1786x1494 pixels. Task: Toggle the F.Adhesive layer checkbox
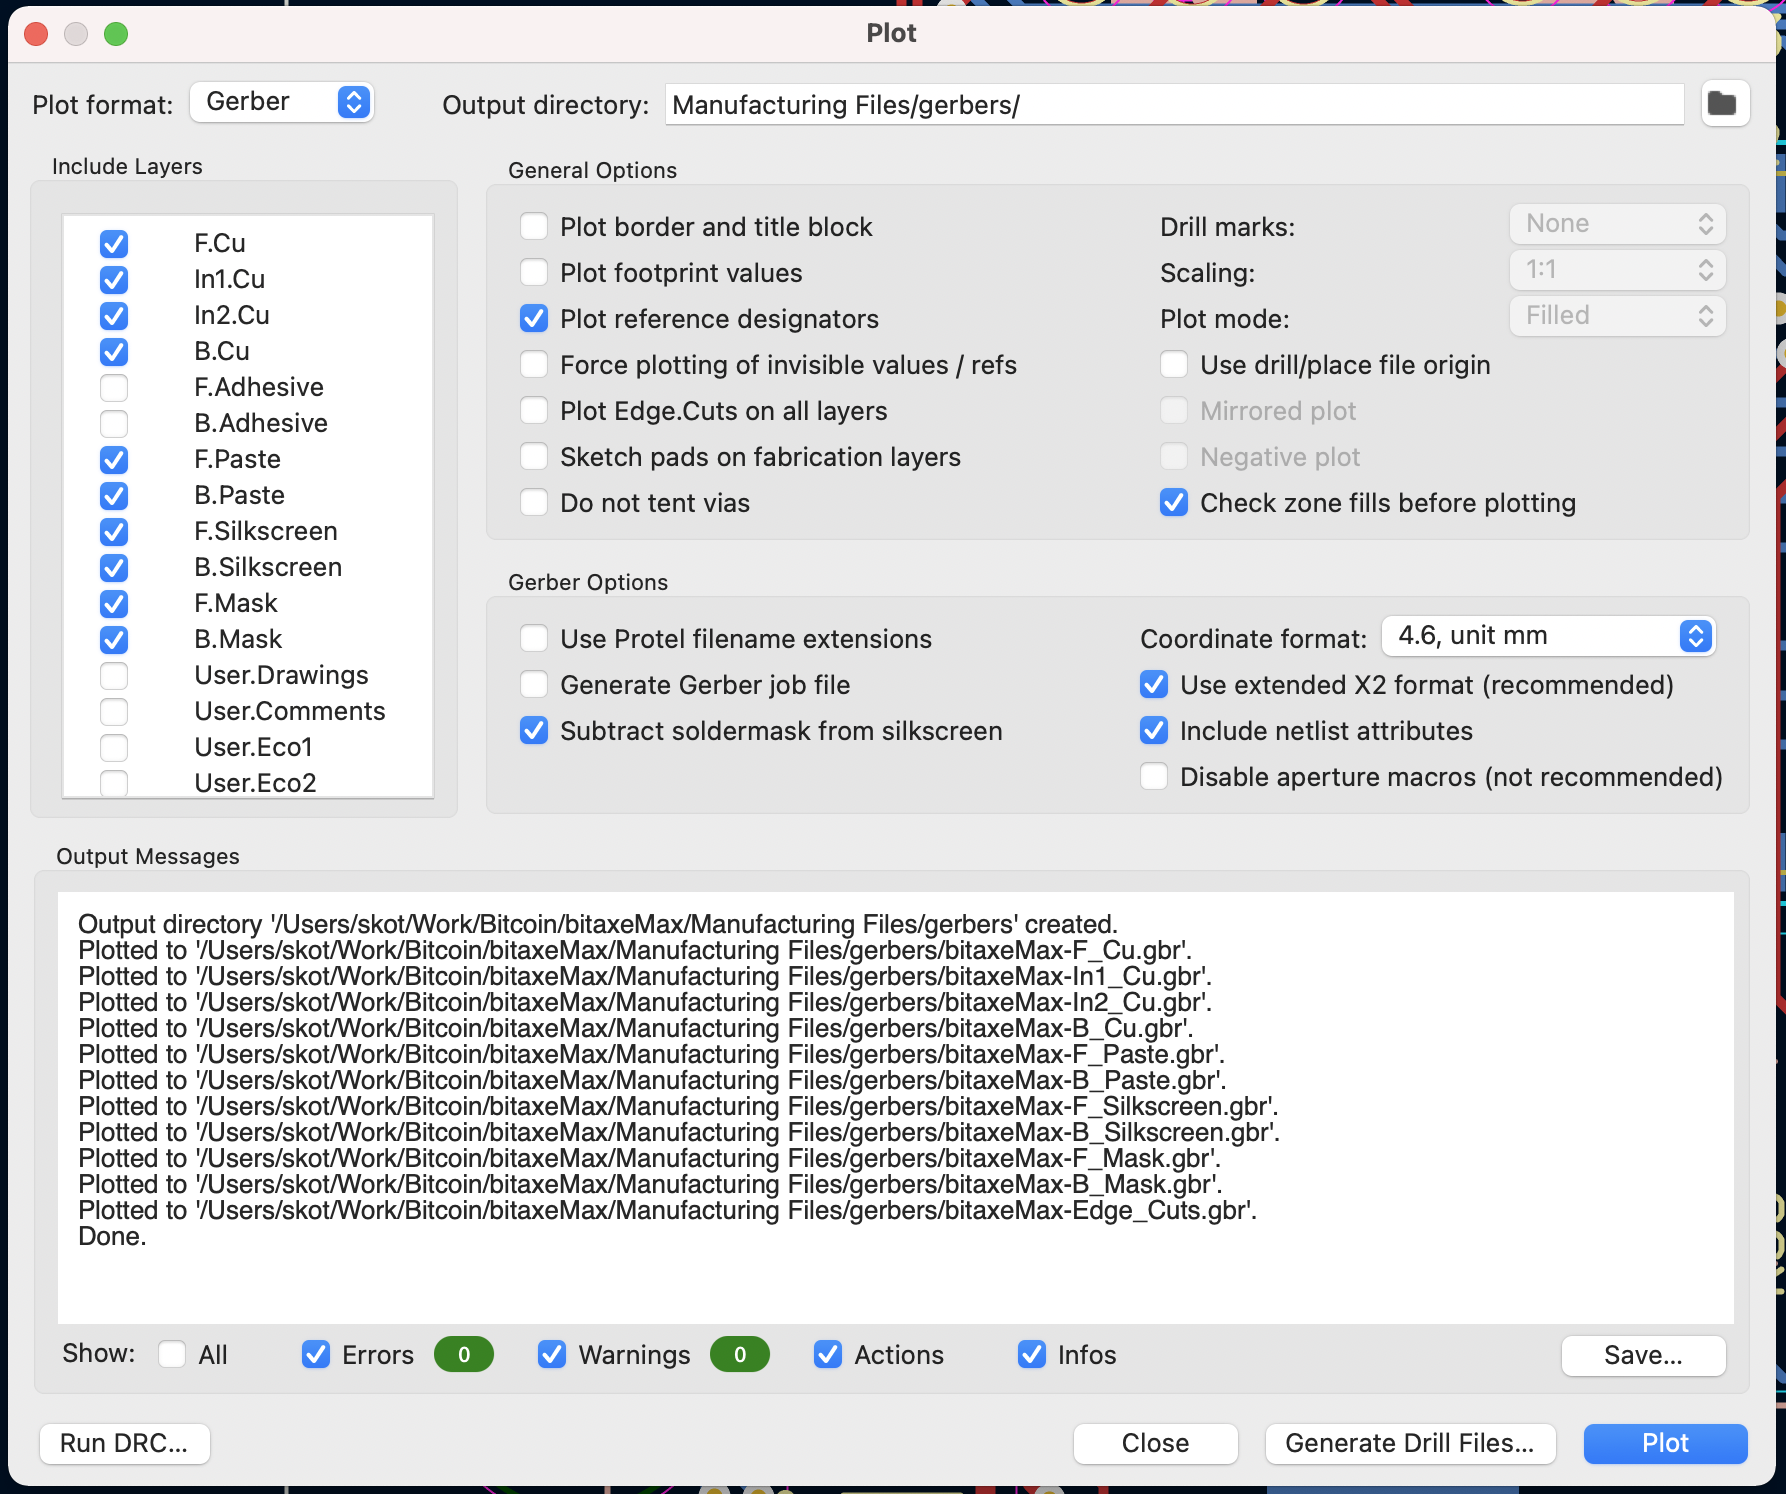tap(114, 387)
